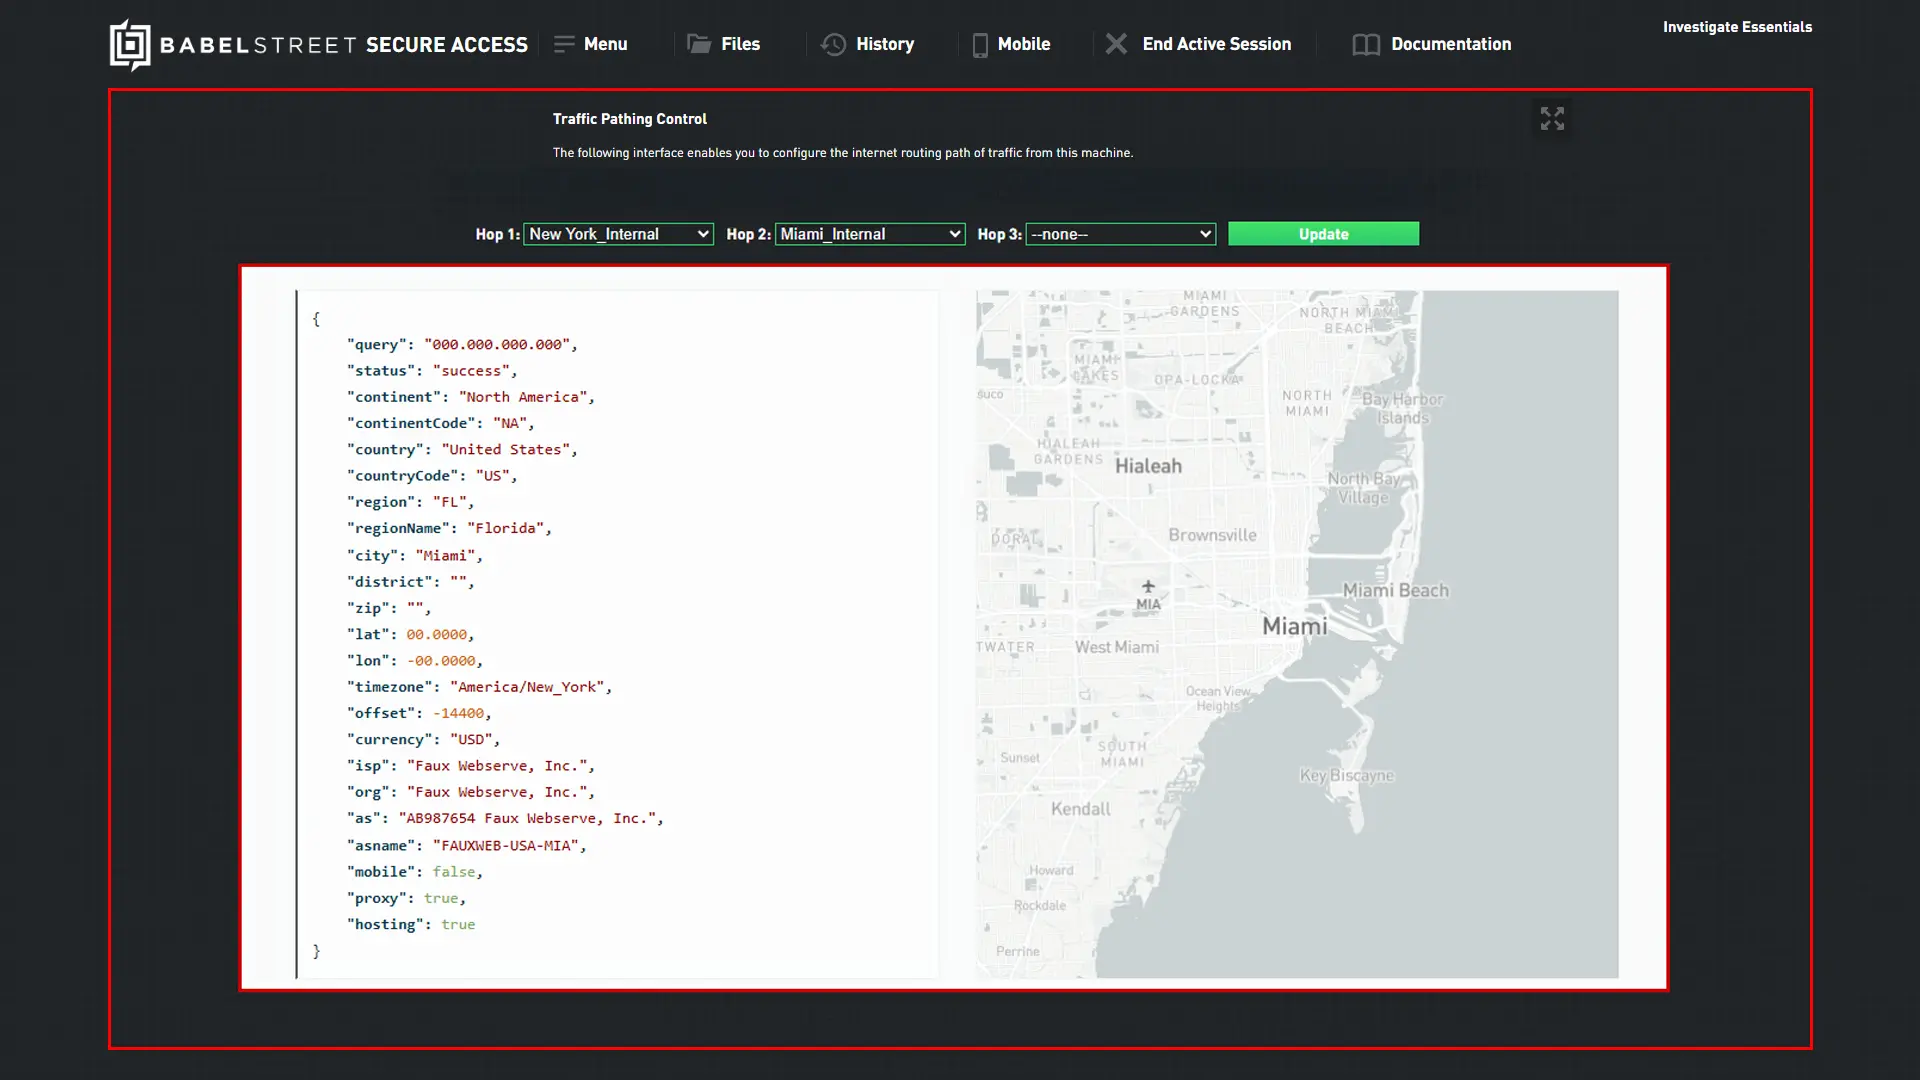The width and height of the screenshot is (1920, 1080).
Task: Click the Miami Beach label on map
Action: click(1395, 591)
